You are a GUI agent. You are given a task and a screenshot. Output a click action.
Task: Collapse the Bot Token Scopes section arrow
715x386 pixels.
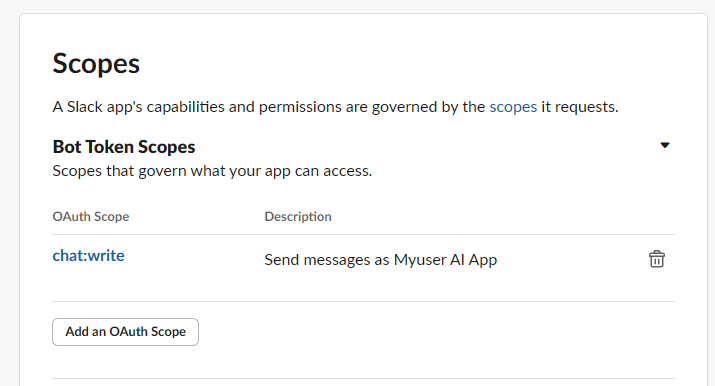click(x=665, y=145)
